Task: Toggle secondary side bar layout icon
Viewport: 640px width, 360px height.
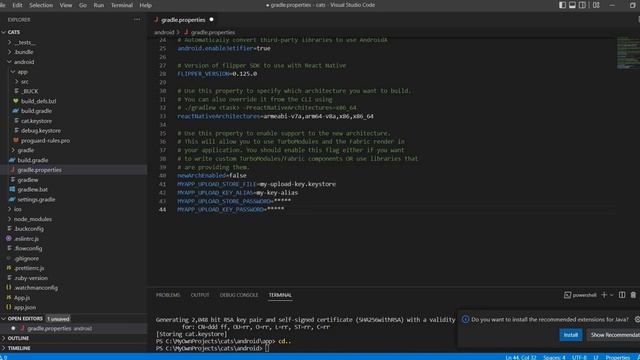Action: 582,5
